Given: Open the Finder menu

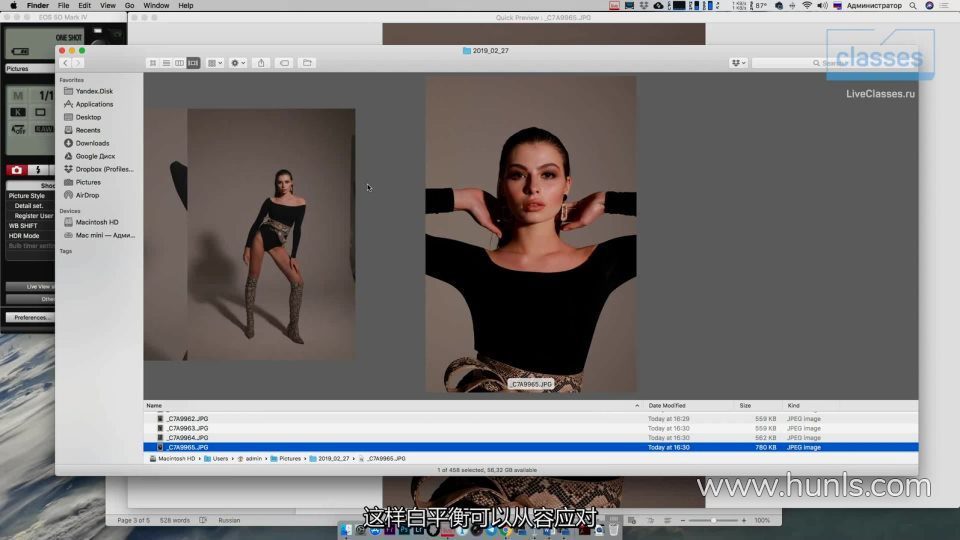Looking at the screenshot, I should coord(37,6).
